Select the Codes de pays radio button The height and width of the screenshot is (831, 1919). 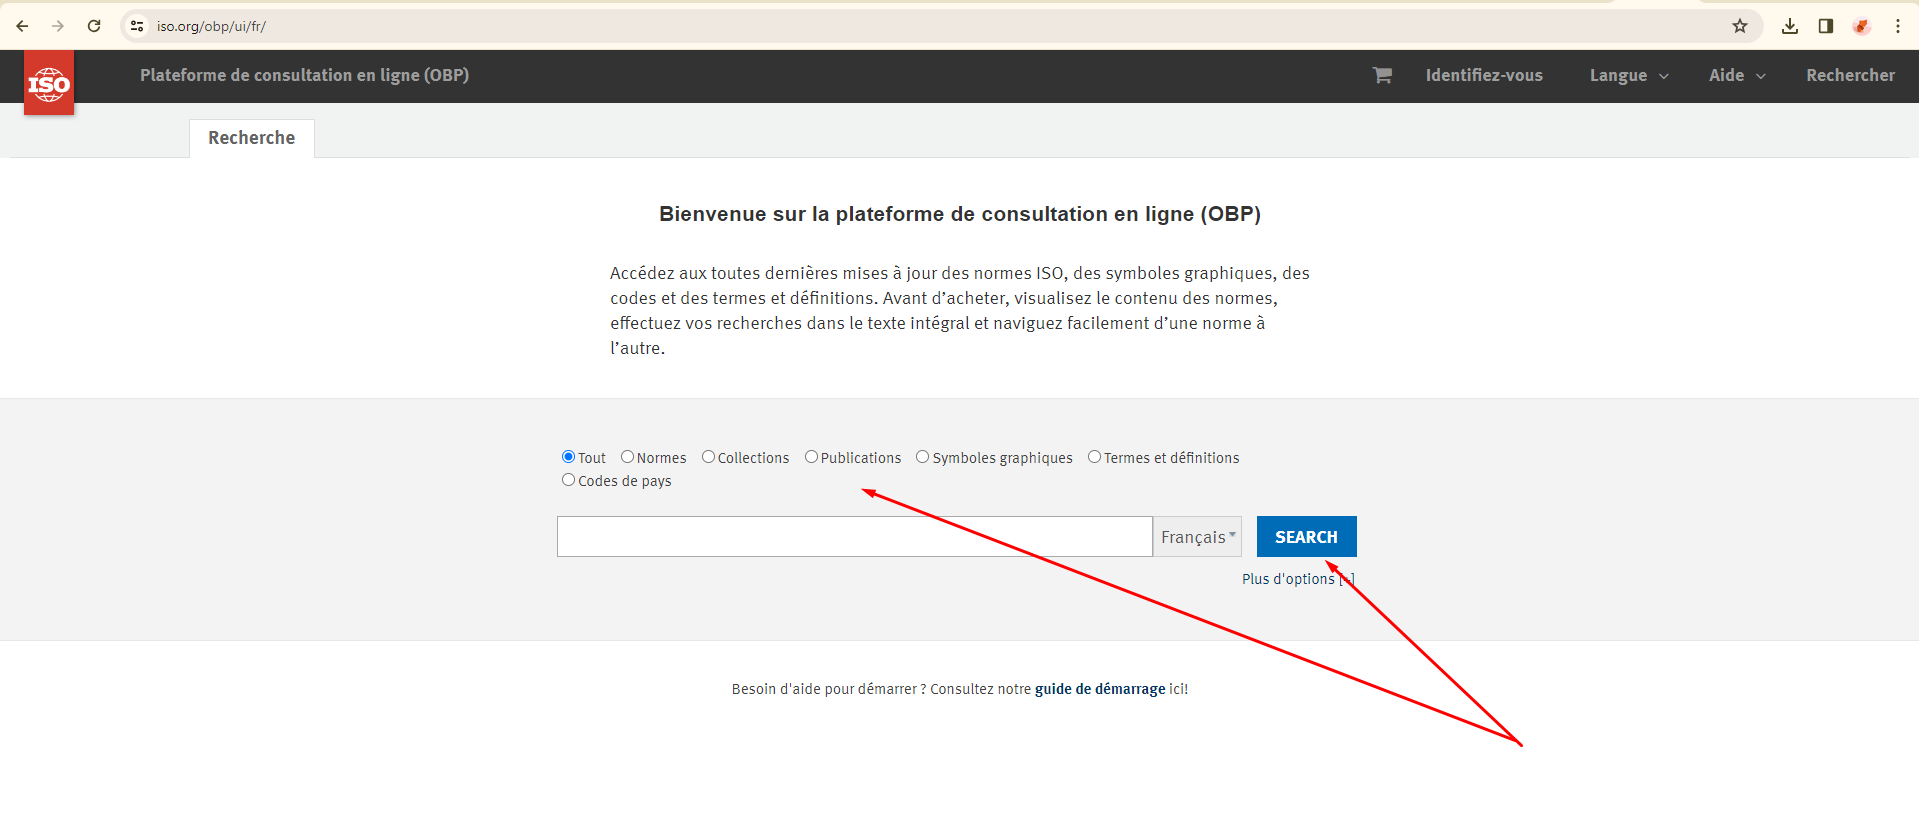(568, 480)
